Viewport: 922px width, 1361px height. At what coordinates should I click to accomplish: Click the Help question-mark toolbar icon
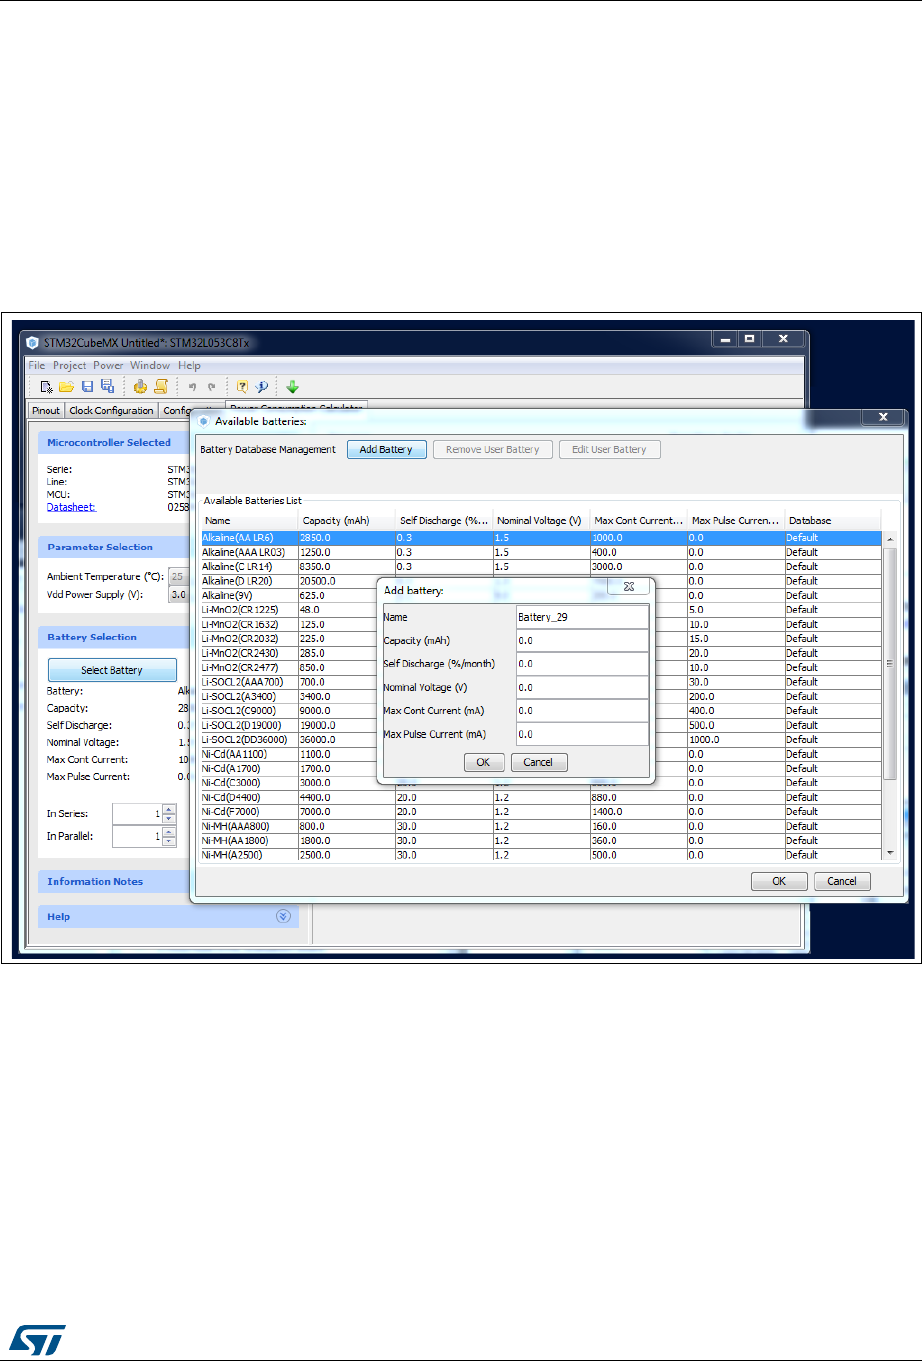(x=242, y=387)
